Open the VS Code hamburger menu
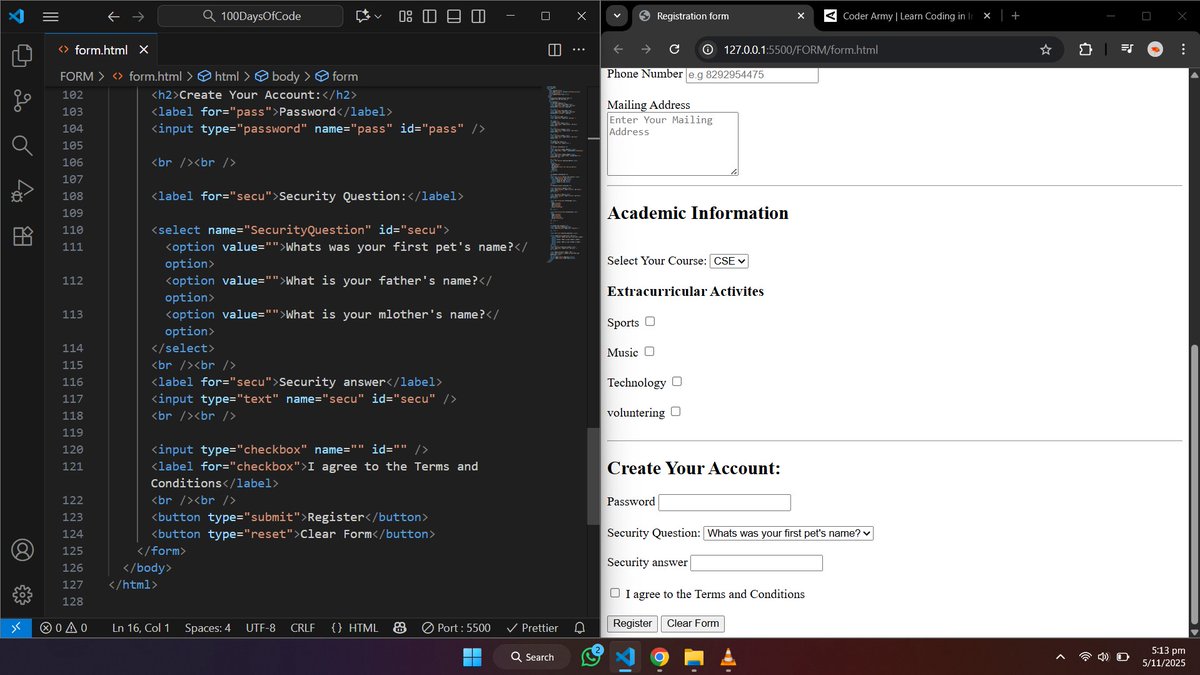The image size is (1200, 675). pos(51,16)
